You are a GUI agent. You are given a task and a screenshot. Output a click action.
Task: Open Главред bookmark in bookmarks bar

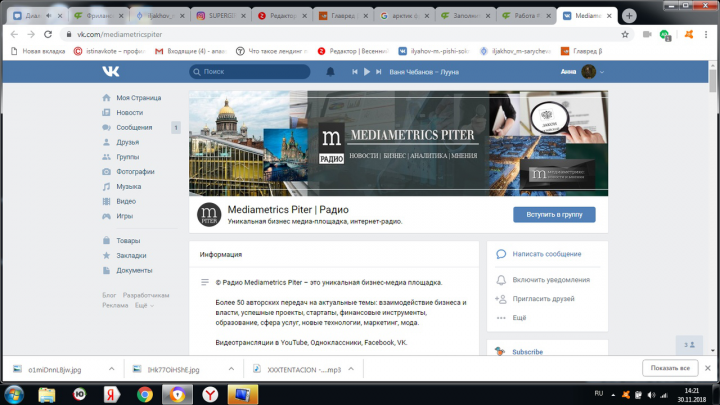[582, 51]
